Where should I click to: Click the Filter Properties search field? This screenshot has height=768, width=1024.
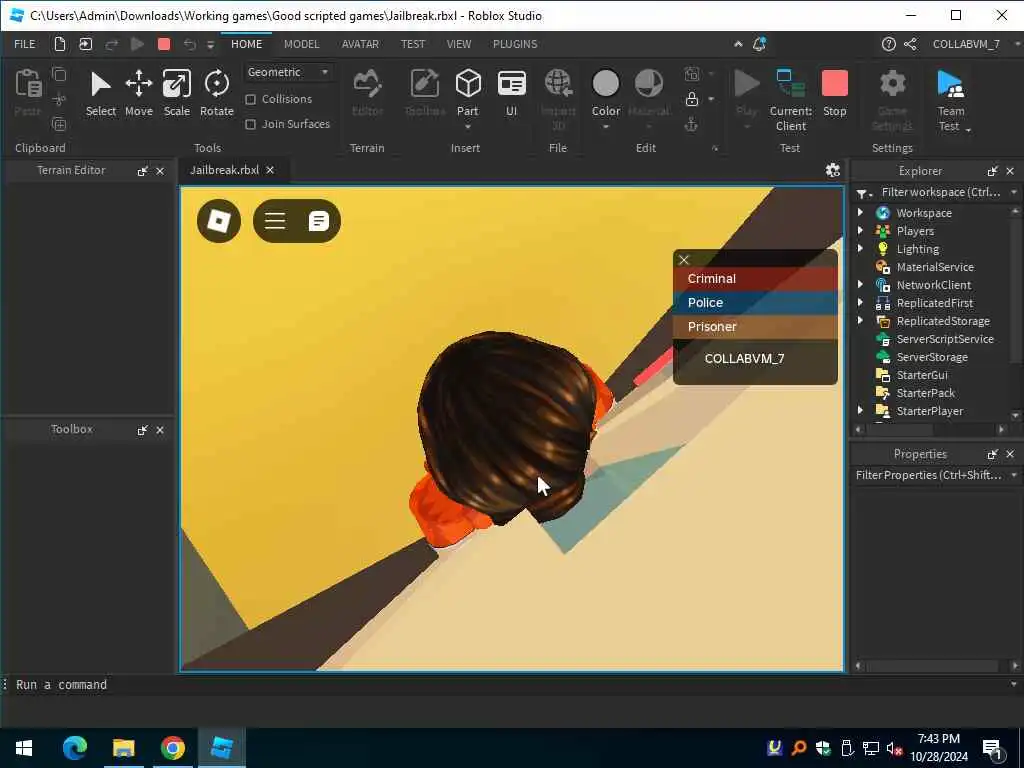pyautogui.click(x=929, y=475)
